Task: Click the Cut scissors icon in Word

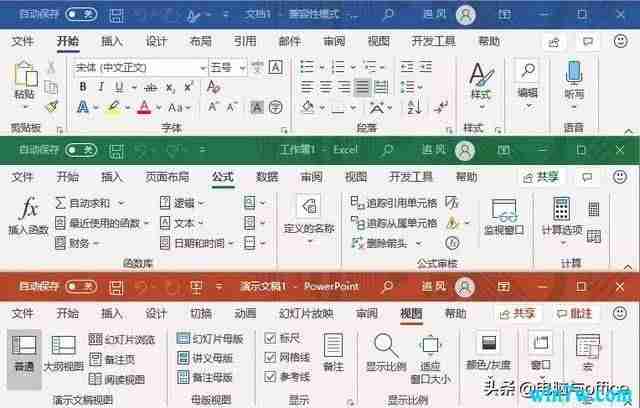Action: (51, 67)
